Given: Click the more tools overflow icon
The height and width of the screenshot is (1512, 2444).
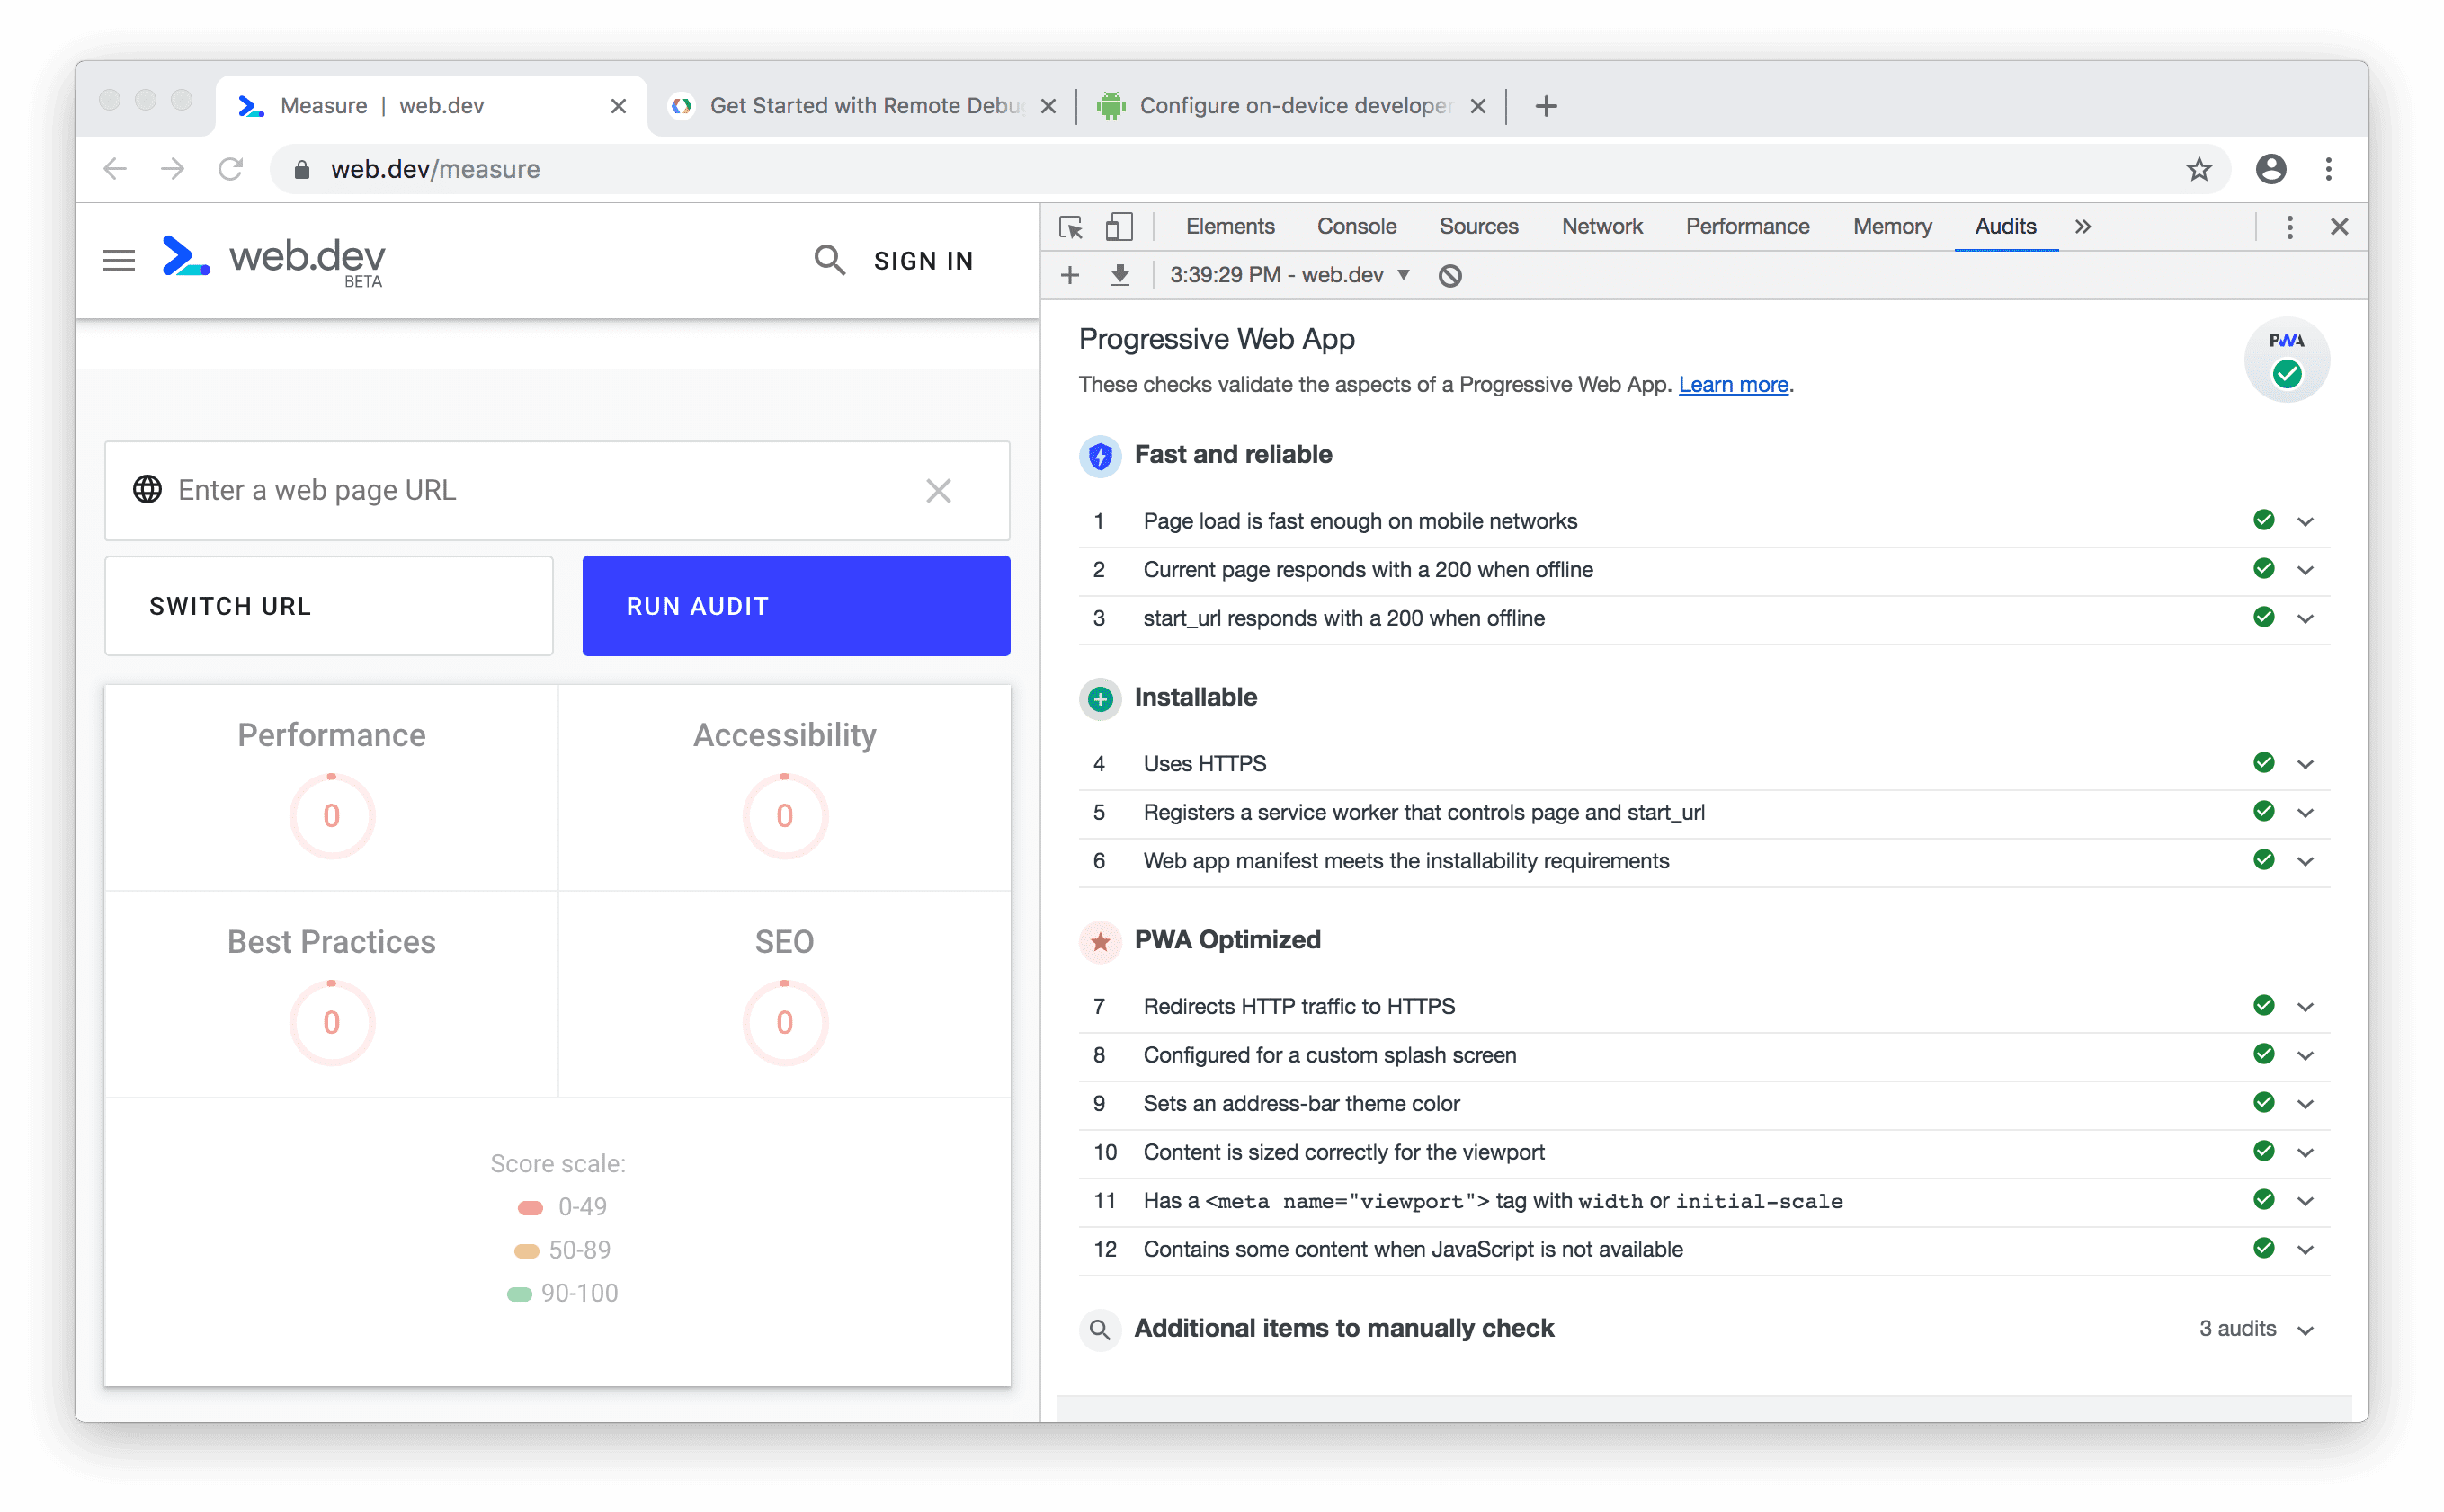Looking at the screenshot, I should (x=2083, y=227).
